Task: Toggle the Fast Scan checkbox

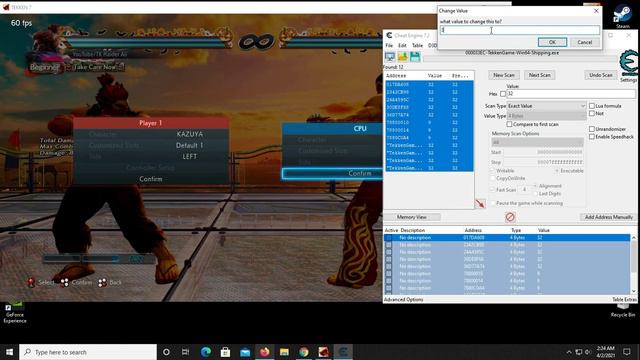Action: pyautogui.click(x=493, y=190)
